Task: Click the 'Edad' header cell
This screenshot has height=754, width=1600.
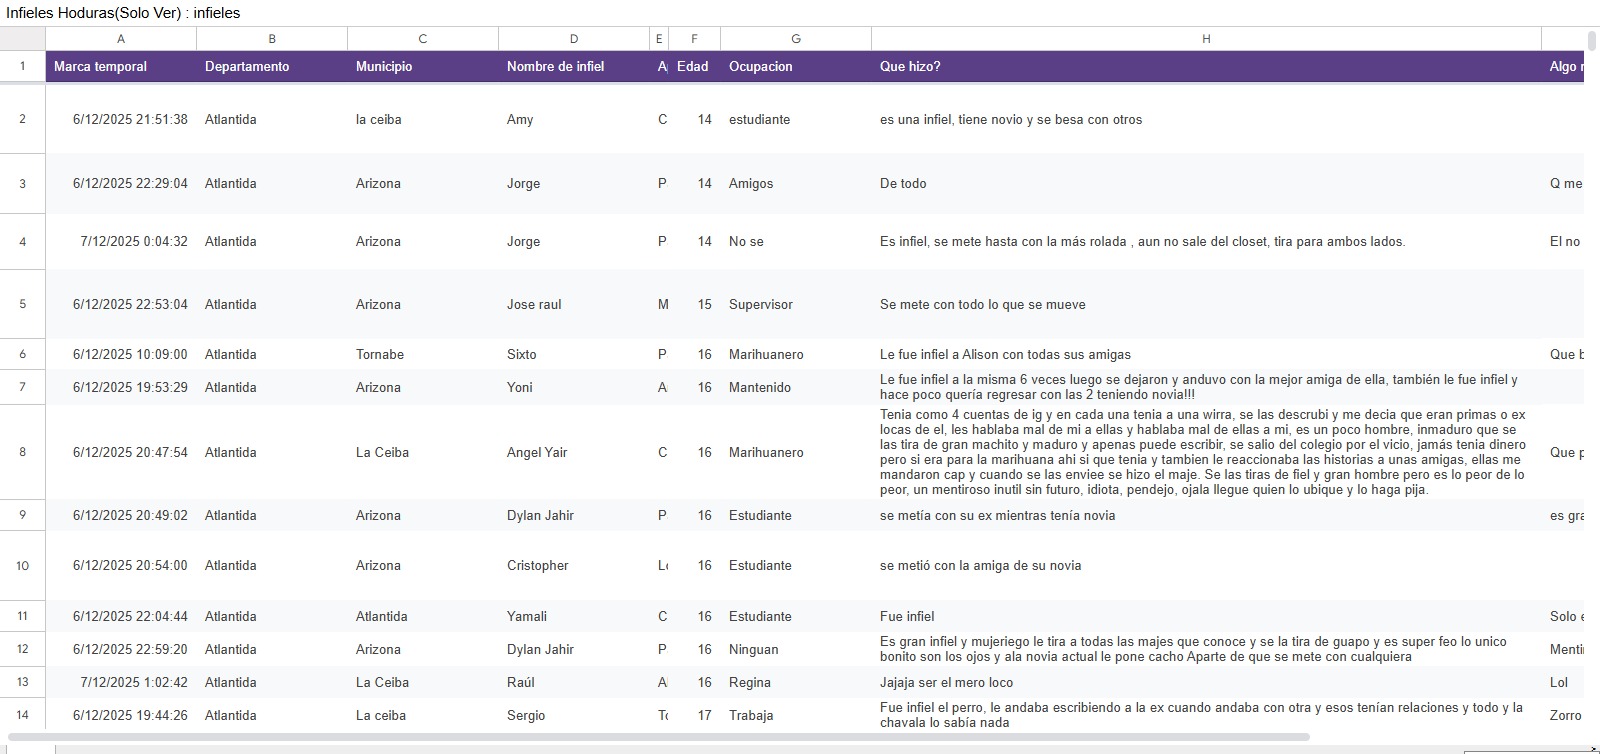Action: point(695,67)
